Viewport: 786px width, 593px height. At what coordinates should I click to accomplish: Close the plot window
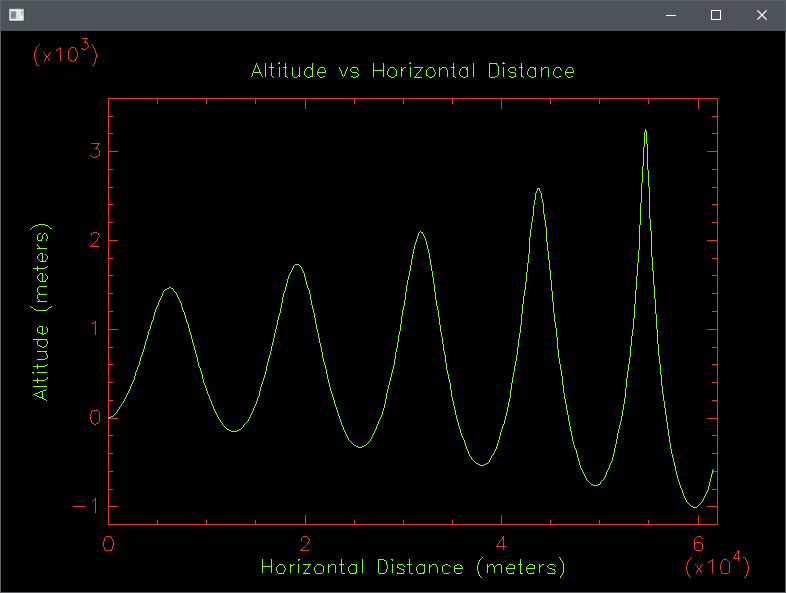click(x=762, y=15)
